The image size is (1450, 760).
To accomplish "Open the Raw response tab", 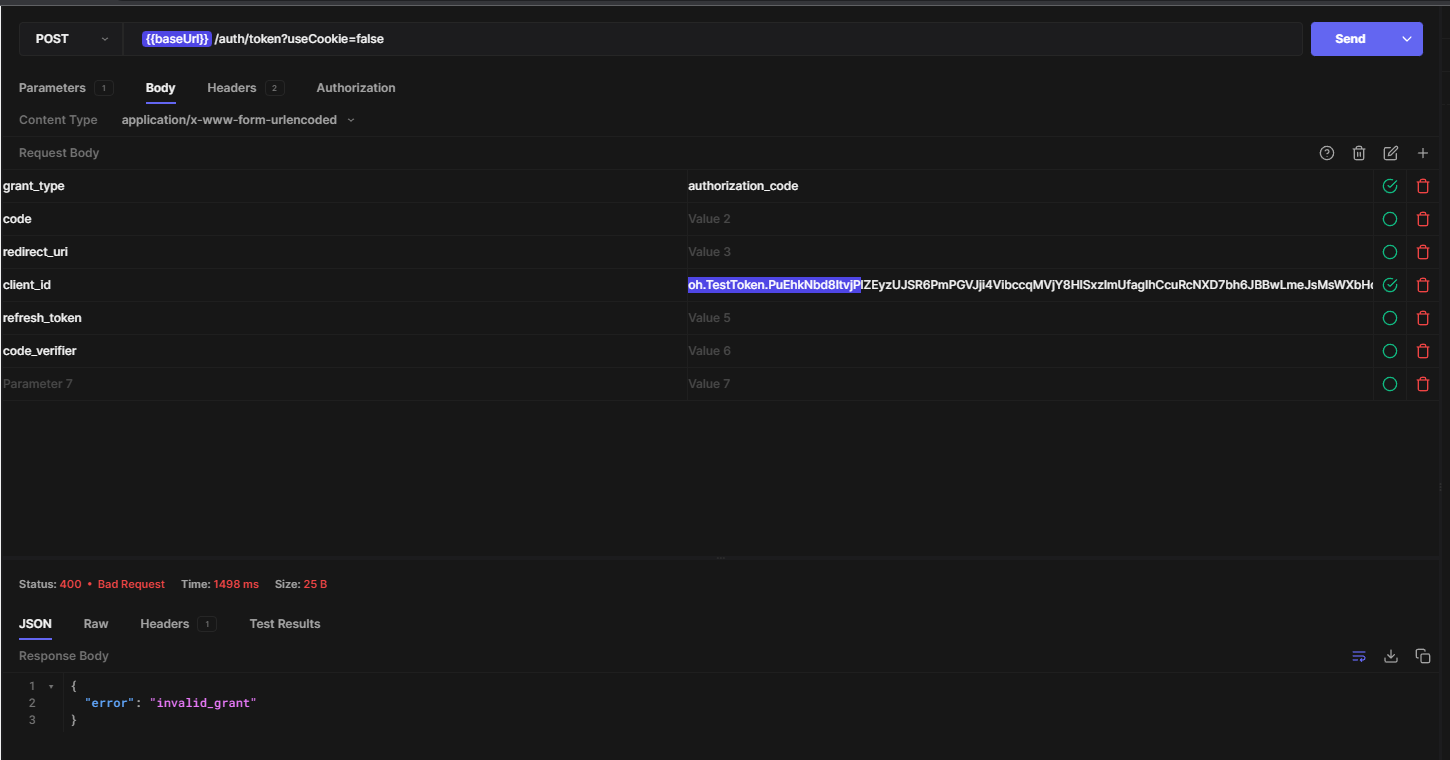I will coord(96,624).
